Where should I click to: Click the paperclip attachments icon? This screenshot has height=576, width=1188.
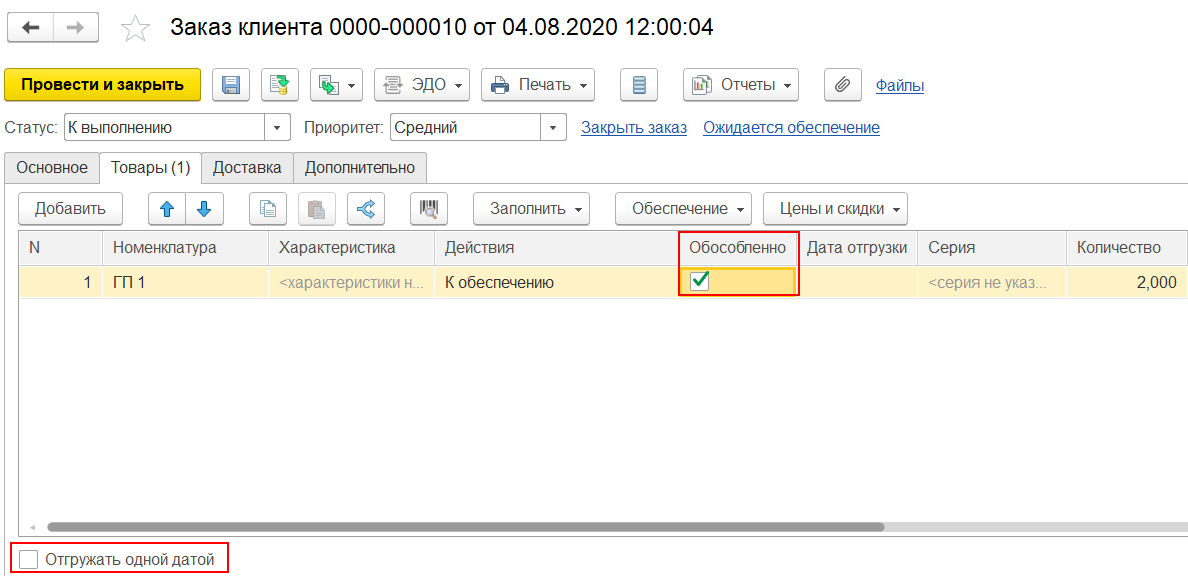point(843,85)
